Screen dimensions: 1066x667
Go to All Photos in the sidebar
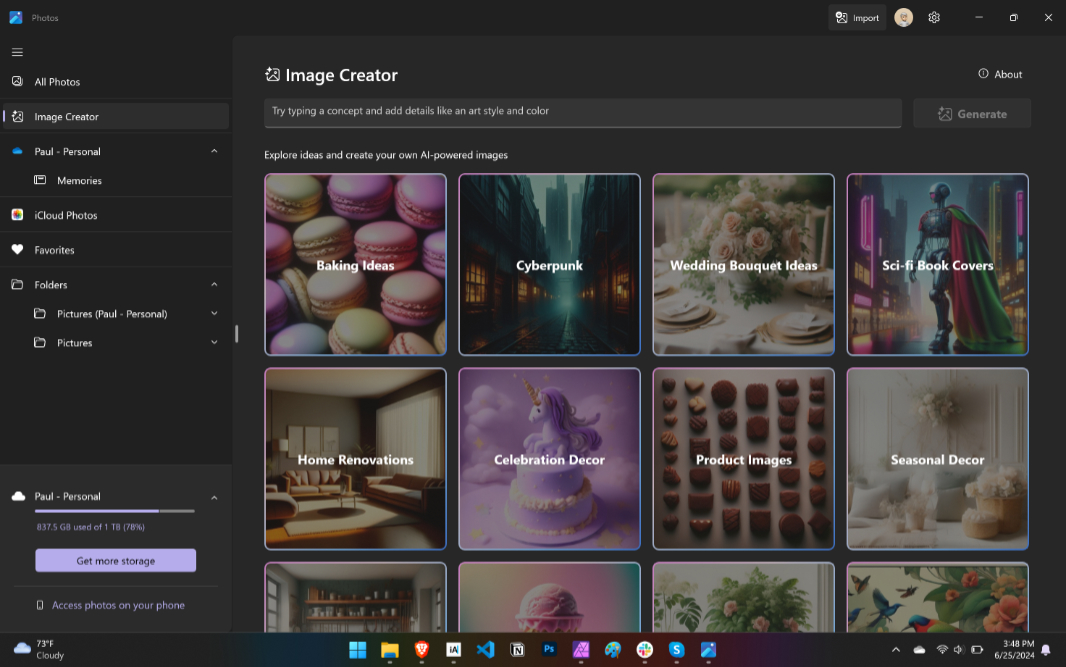tap(116, 82)
